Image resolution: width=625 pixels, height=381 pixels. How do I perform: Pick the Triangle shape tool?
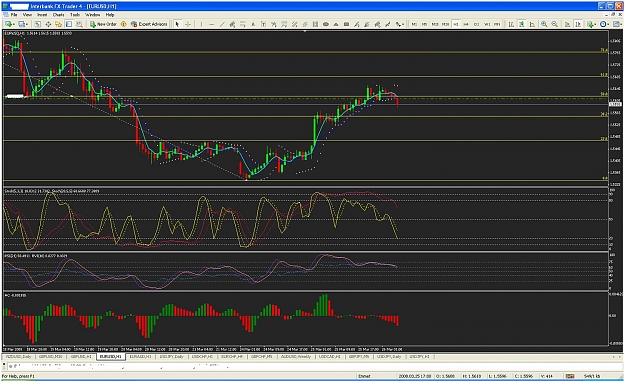336,24
